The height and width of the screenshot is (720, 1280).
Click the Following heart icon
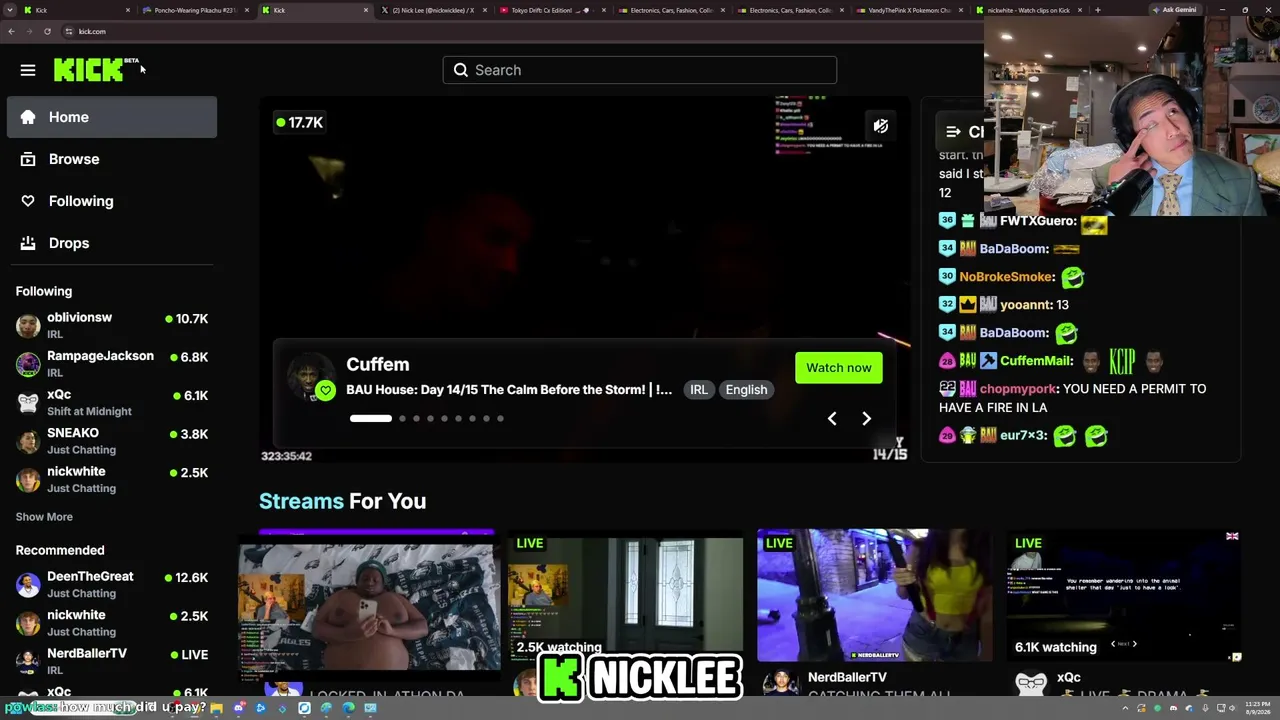(x=28, y=201)
